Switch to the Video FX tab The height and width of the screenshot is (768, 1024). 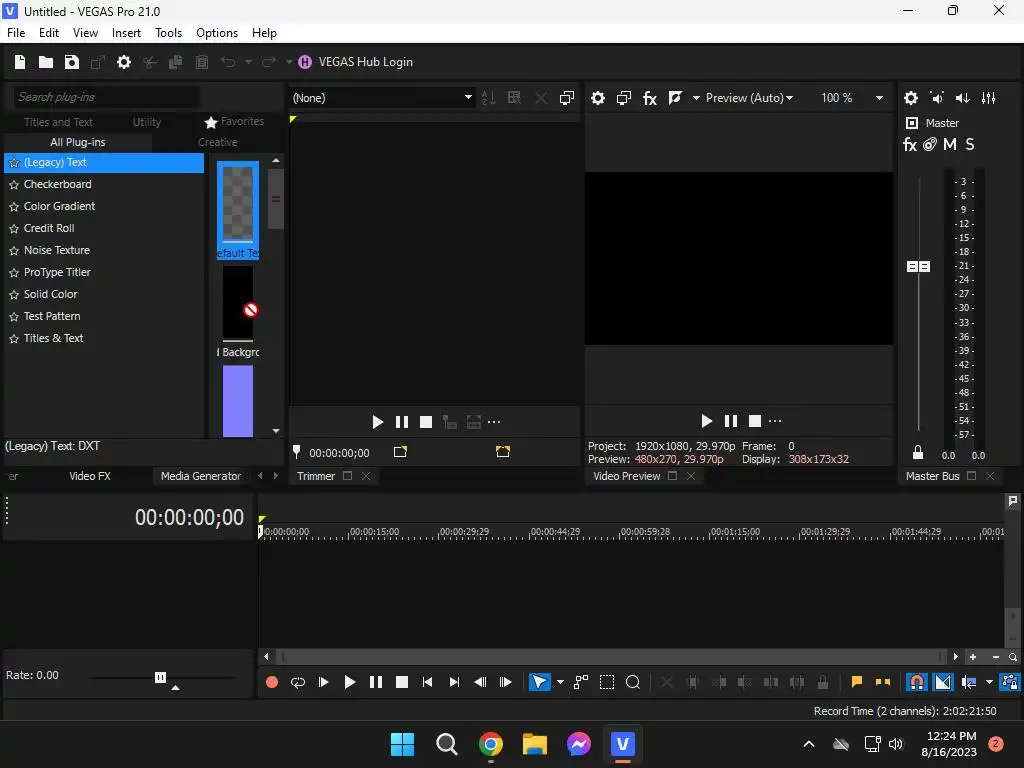89,476
